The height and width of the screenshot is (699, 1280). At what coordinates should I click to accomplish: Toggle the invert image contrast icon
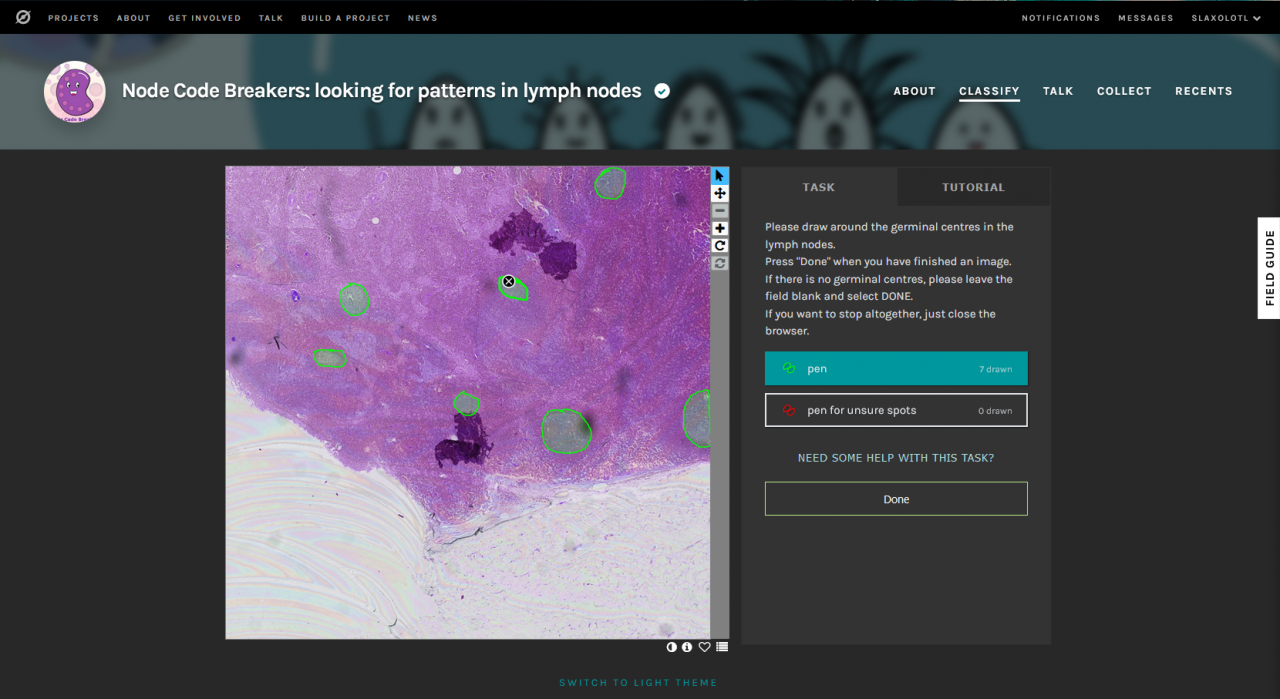tap(672, 647)
